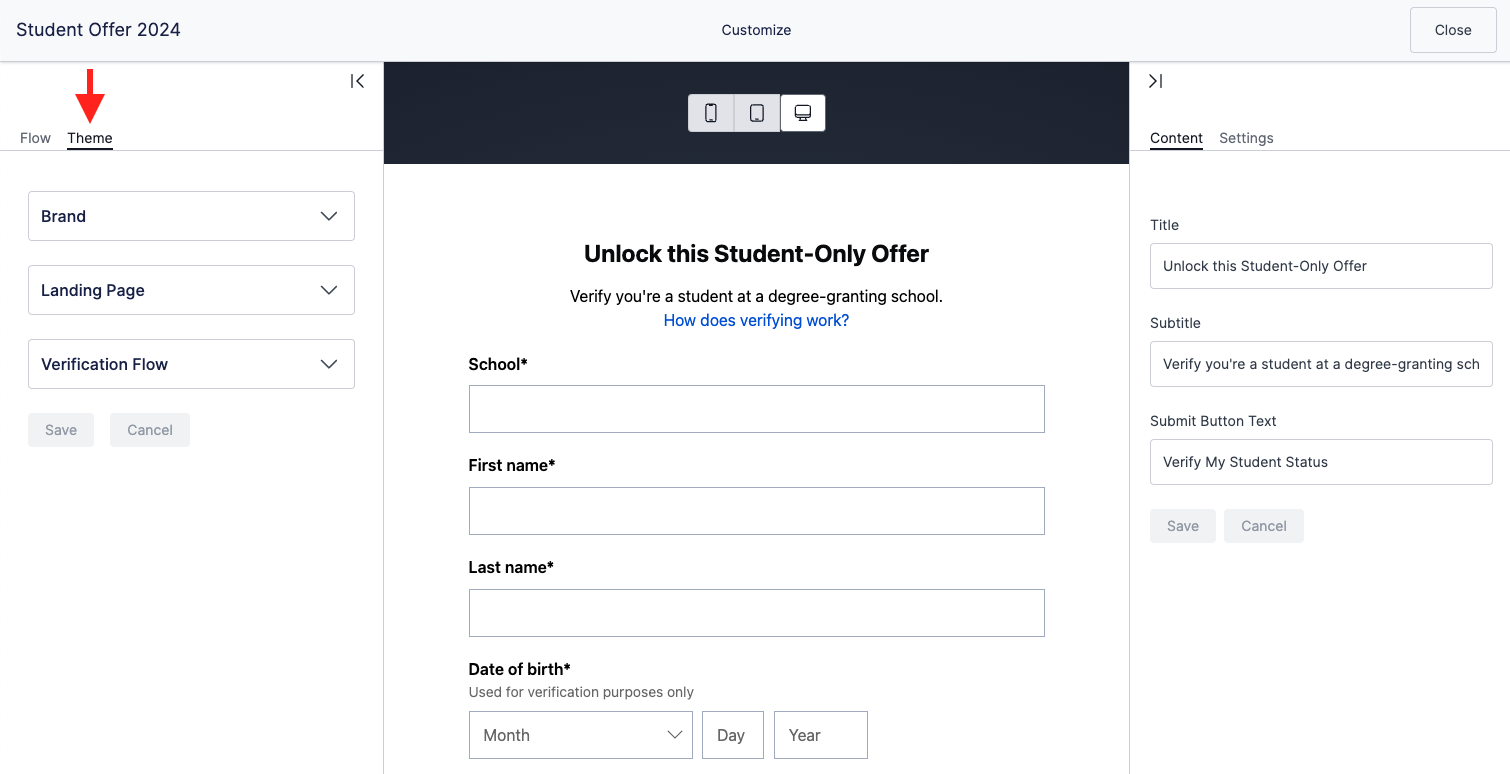Collapse the right panel with the arrow icon

[x=1155, y=81]
